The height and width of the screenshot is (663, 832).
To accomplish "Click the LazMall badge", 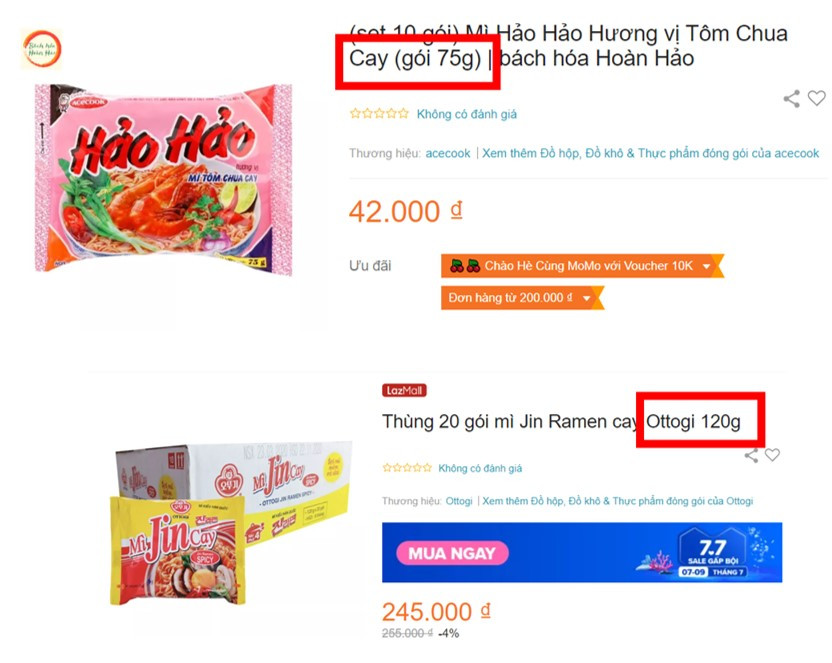I will point(404,390).
